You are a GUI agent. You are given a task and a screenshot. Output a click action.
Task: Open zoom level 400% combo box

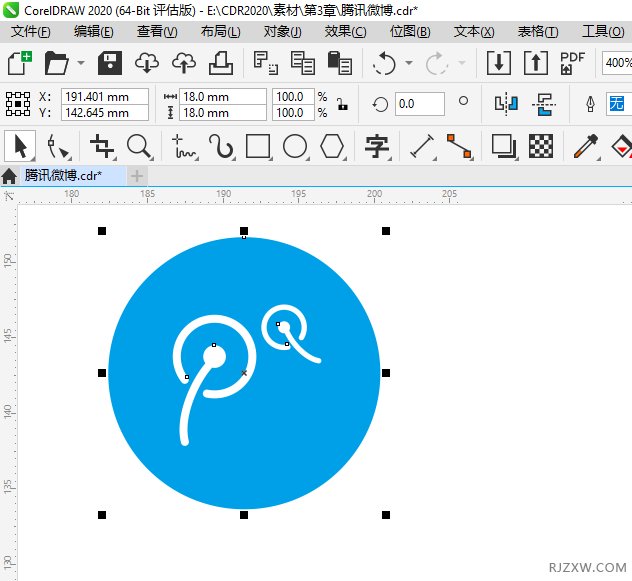(617, 63)
